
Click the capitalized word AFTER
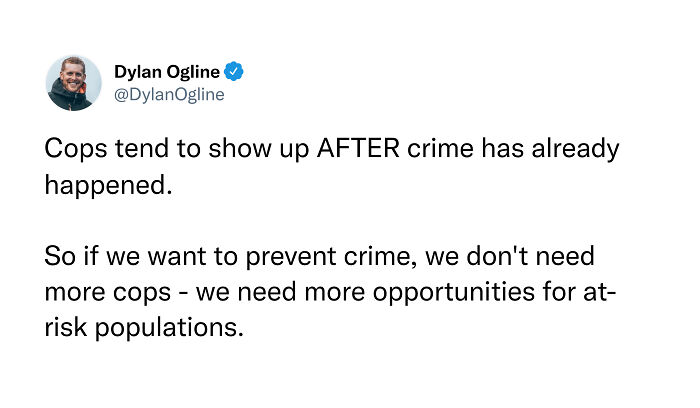pos(358,148)
